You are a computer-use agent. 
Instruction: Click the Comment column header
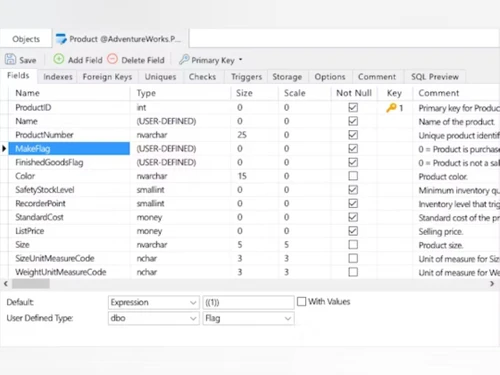point(439,93)
